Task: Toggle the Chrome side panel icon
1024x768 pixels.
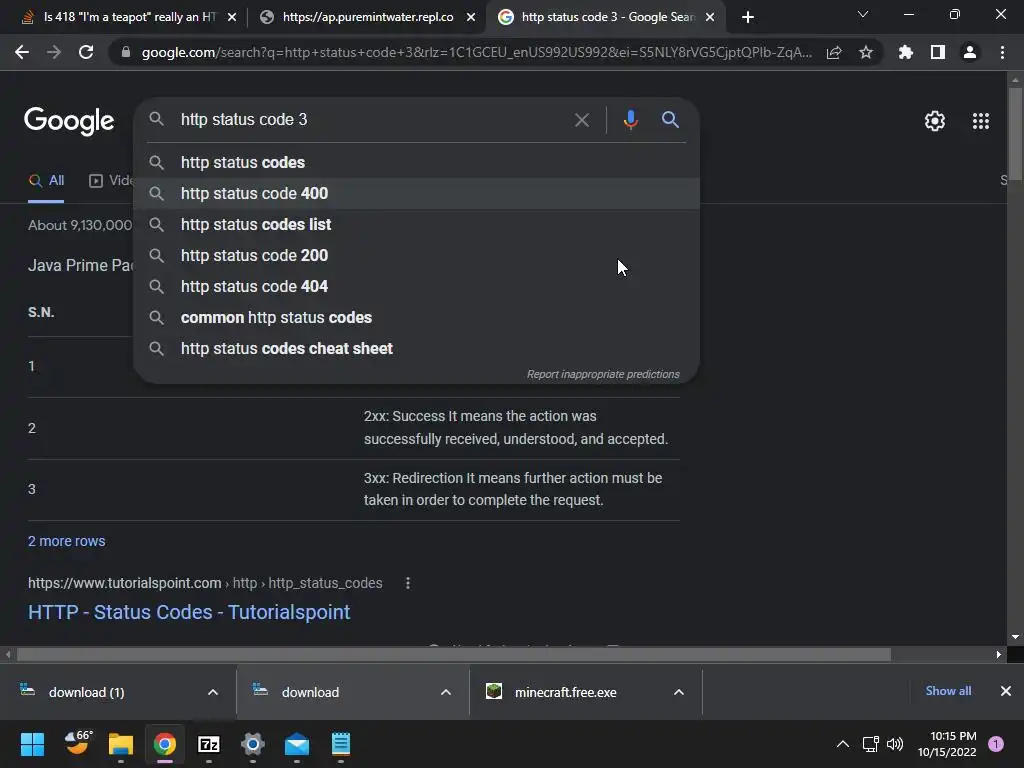Action: pyautogui.click(x=937, y=52)
